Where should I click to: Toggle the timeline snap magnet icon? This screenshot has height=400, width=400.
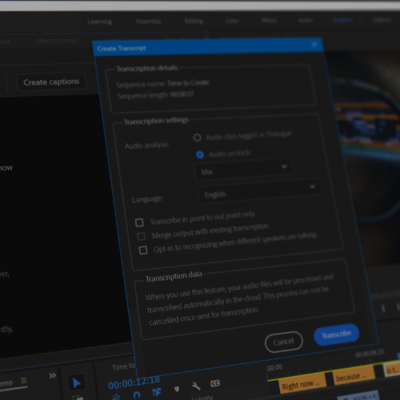(137, 395)
